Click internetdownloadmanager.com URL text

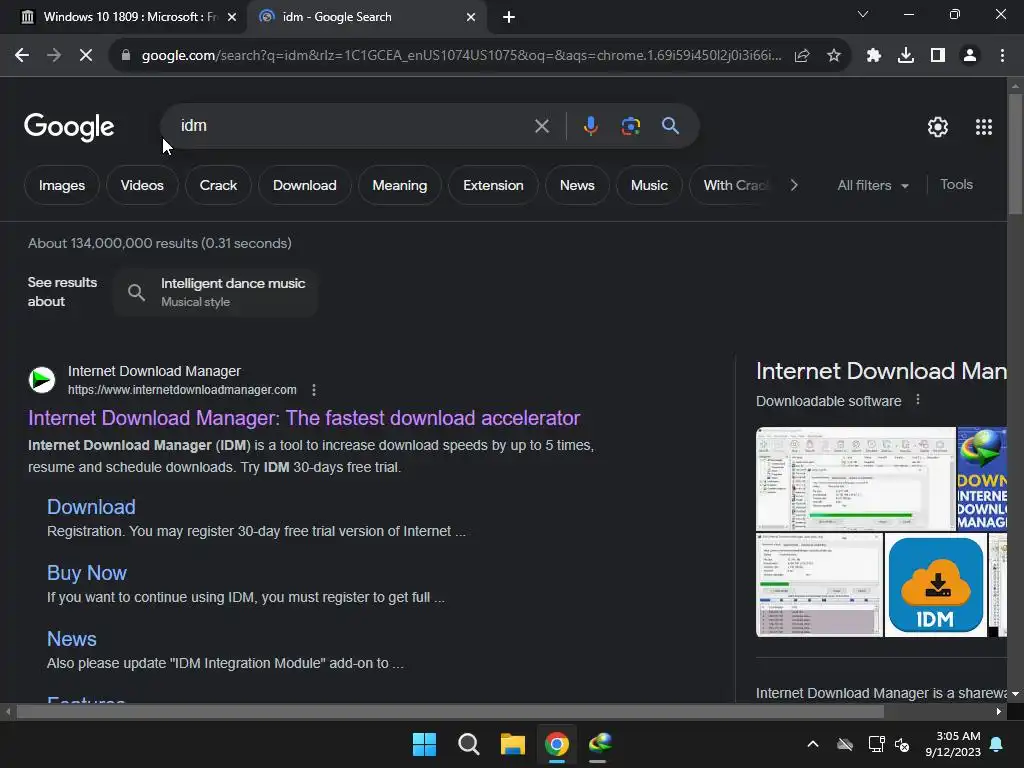pos(182,390)
